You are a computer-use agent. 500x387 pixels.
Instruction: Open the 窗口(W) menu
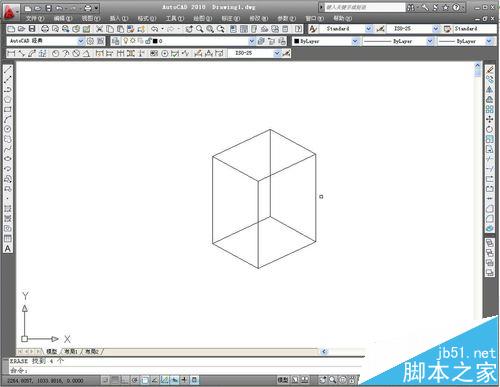coord(314,18)
